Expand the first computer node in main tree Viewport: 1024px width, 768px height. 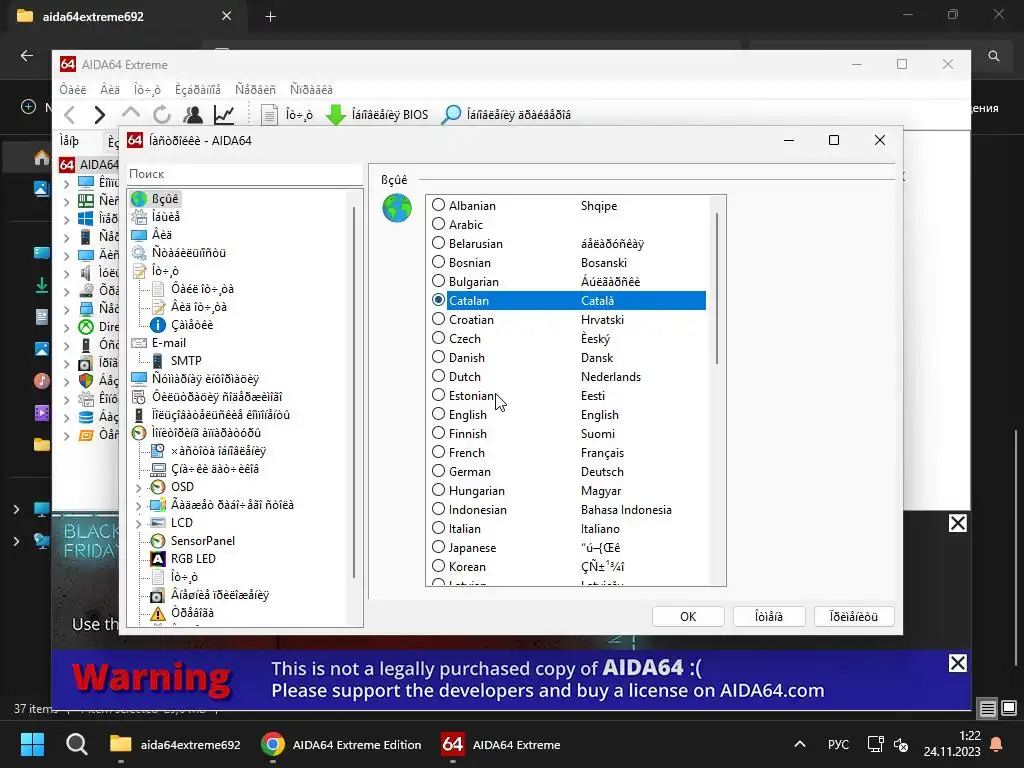pos(67,184)
